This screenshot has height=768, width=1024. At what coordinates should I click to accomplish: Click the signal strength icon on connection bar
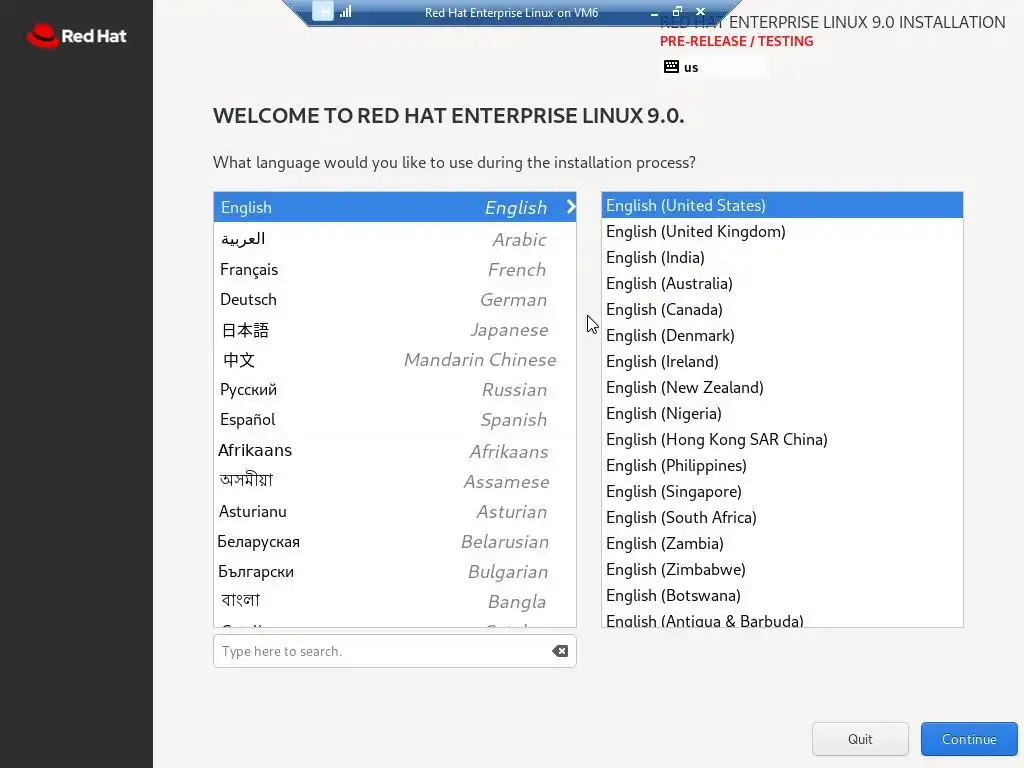(345, 11)
